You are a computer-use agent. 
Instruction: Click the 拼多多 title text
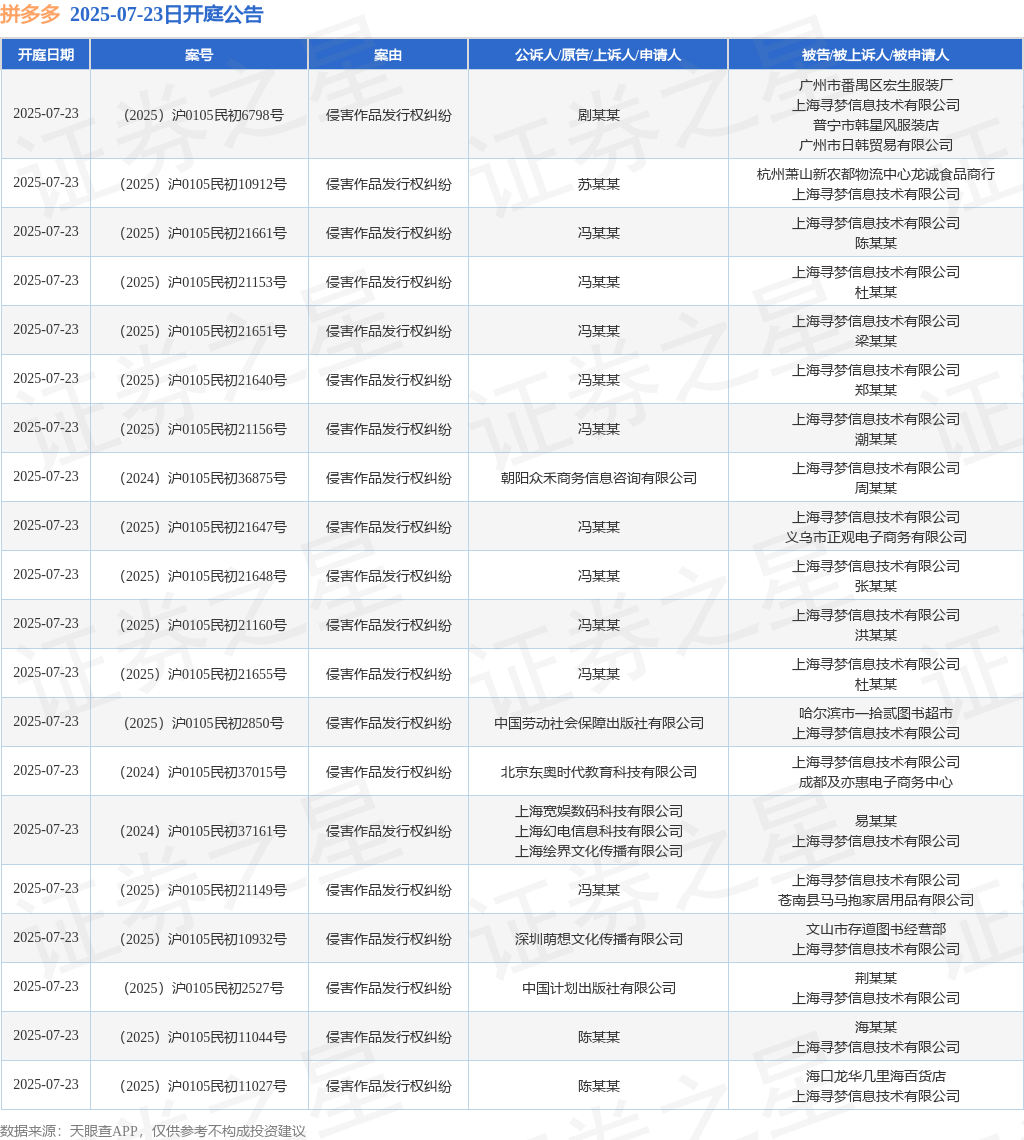[31, 14]
